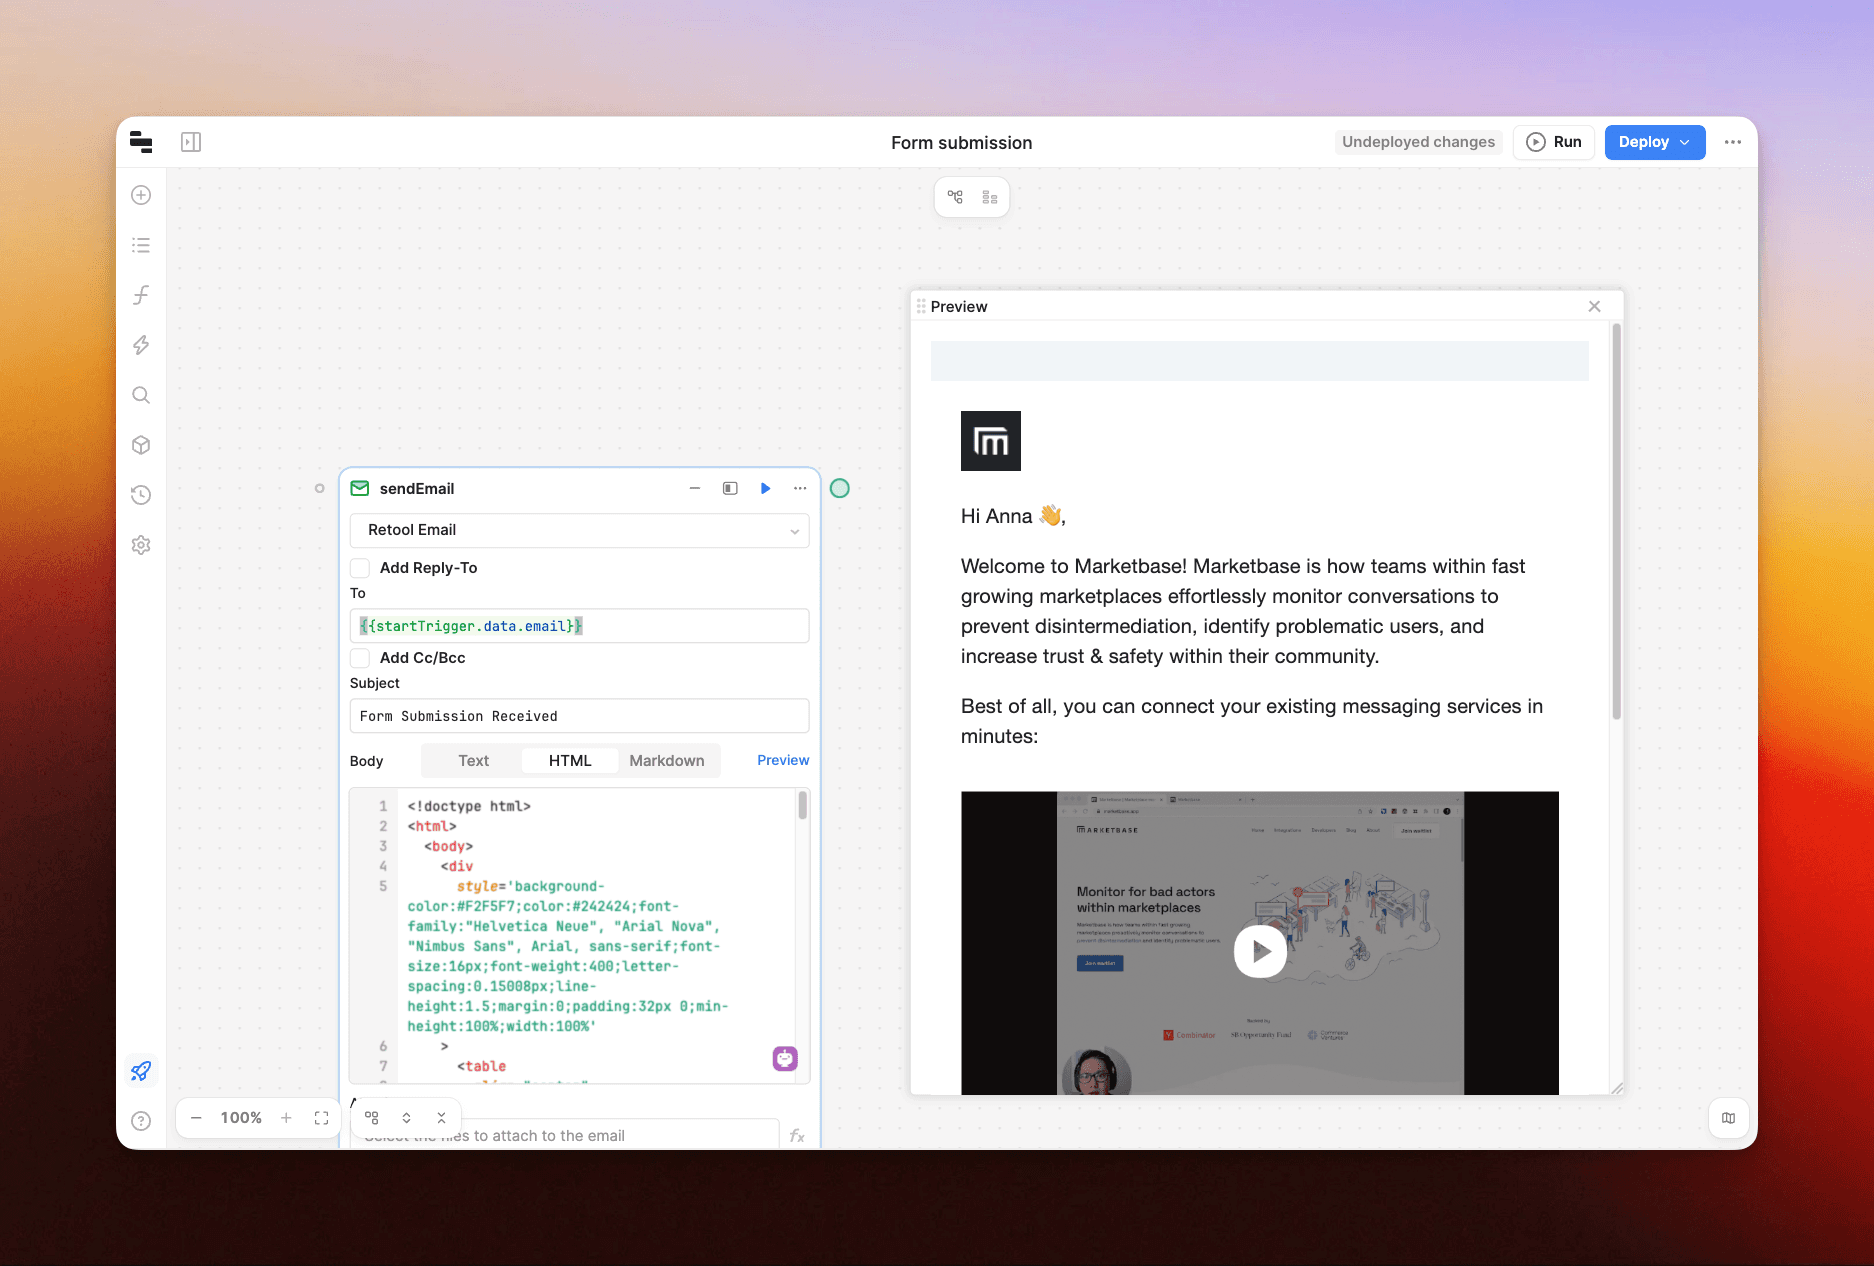1874x1266 pixels.
Task: Click the attachments file selection field
Action: point(565,1136)
